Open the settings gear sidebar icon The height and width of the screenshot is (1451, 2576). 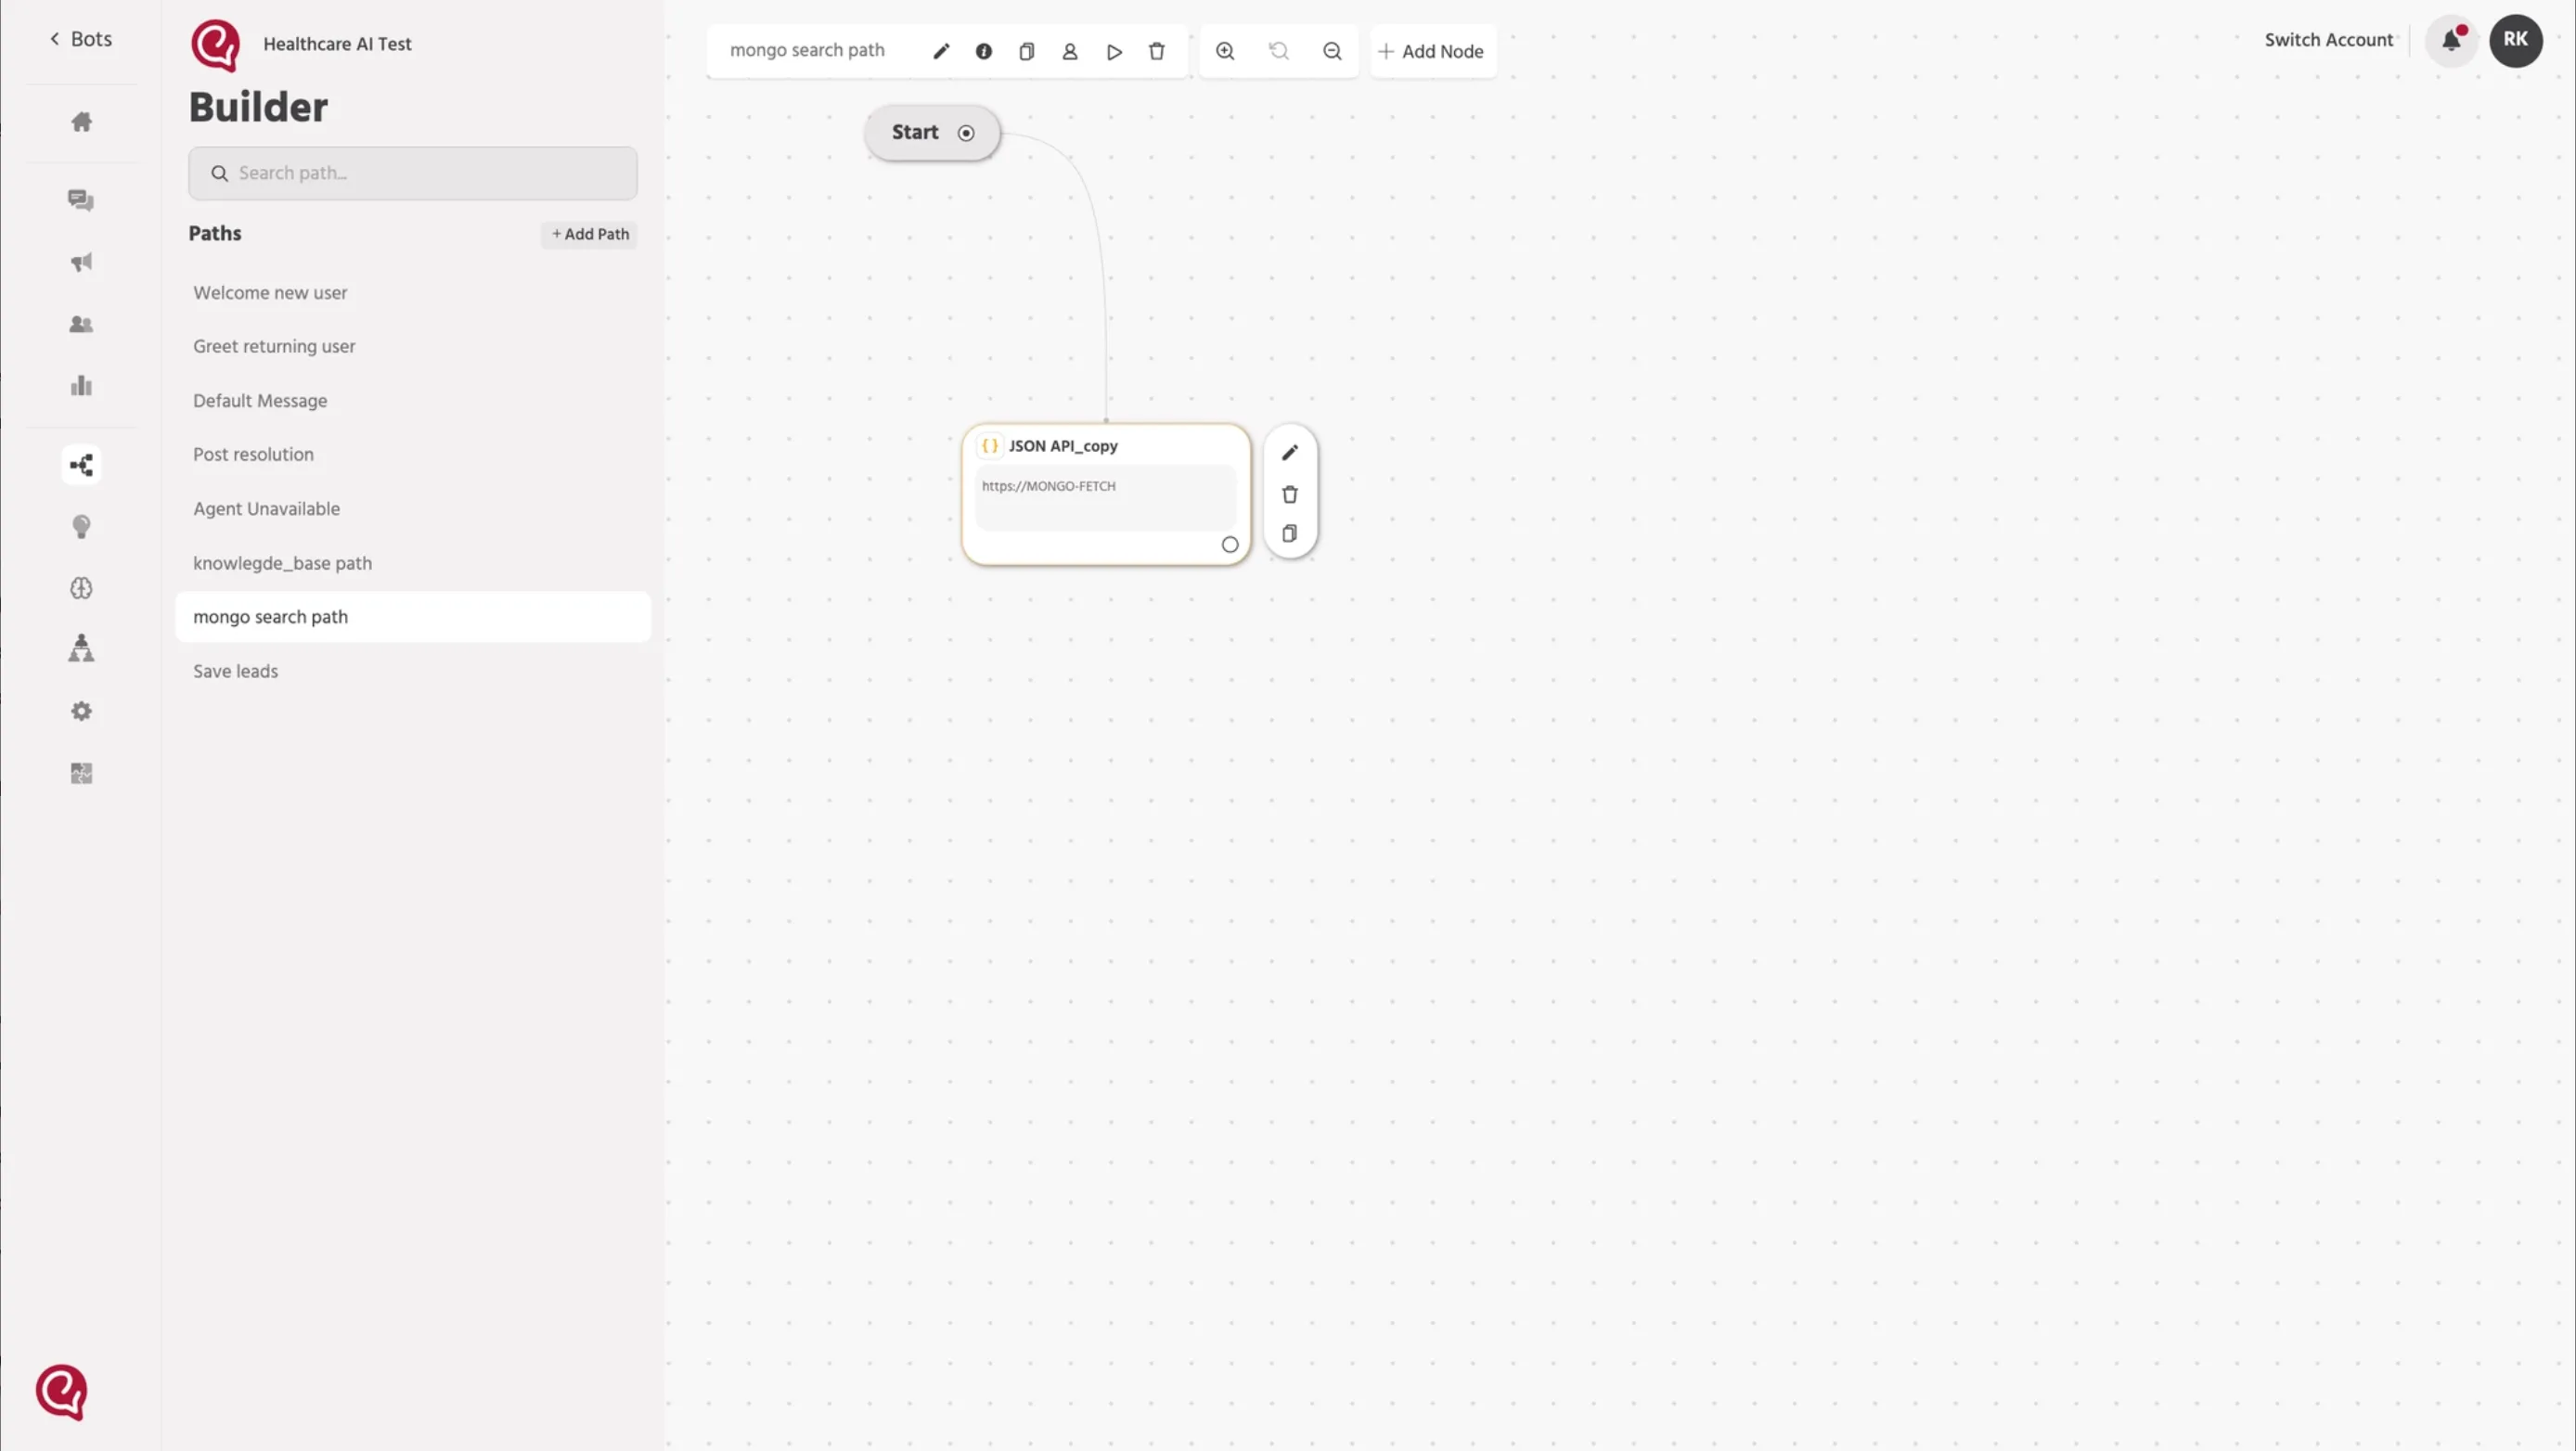pos(82,711)
